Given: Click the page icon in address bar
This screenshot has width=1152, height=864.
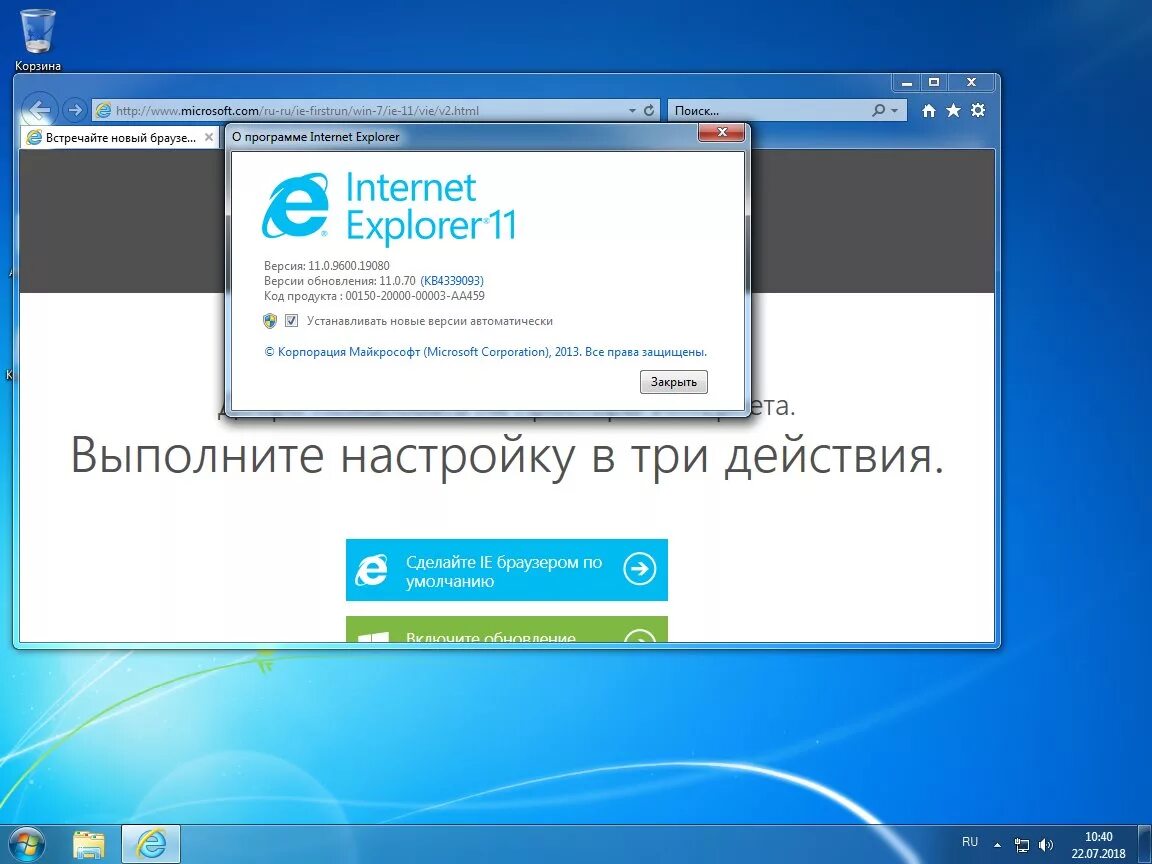Looking at the screenshot, I should tap(104, 110).
